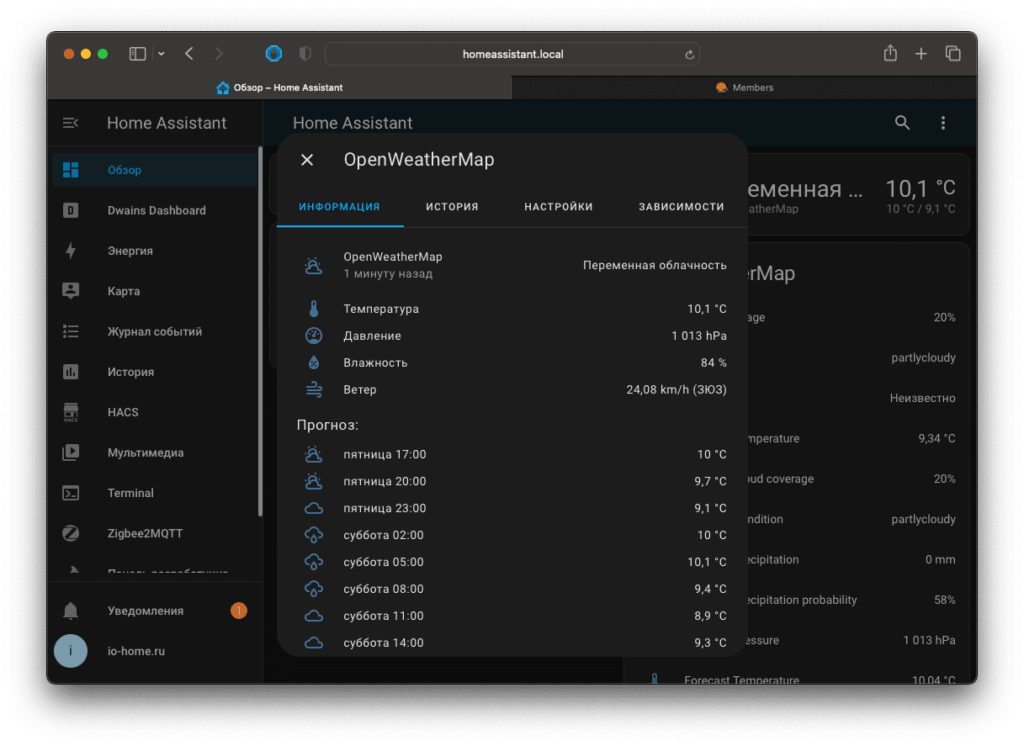Viewport: 1024px width, 746px height.
Task: Select the Обзор – Home Assistant browser tab
Action: click(280, 88)
